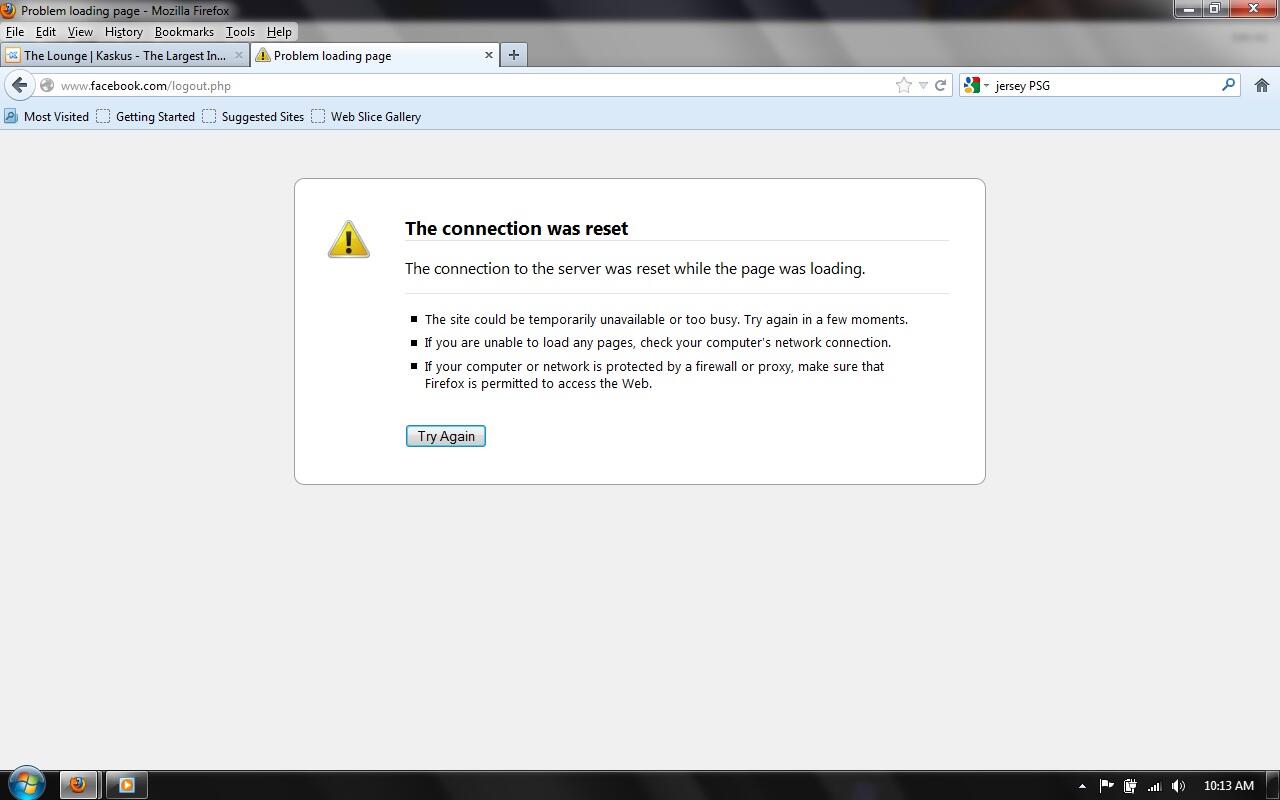
Task: Check the power battery tray icon
Action: 1130,786
